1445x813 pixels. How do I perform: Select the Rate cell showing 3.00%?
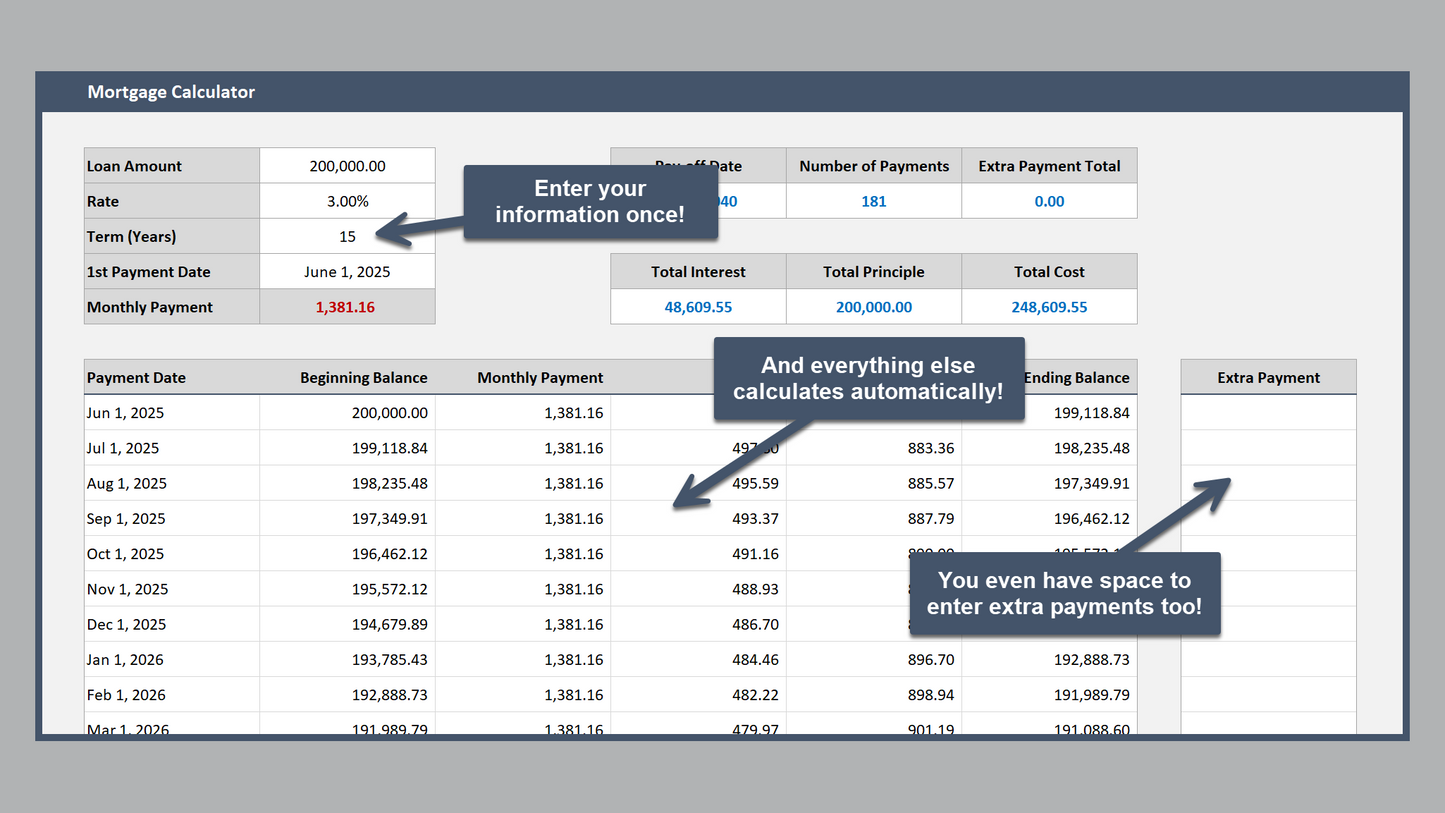(347, 201)
